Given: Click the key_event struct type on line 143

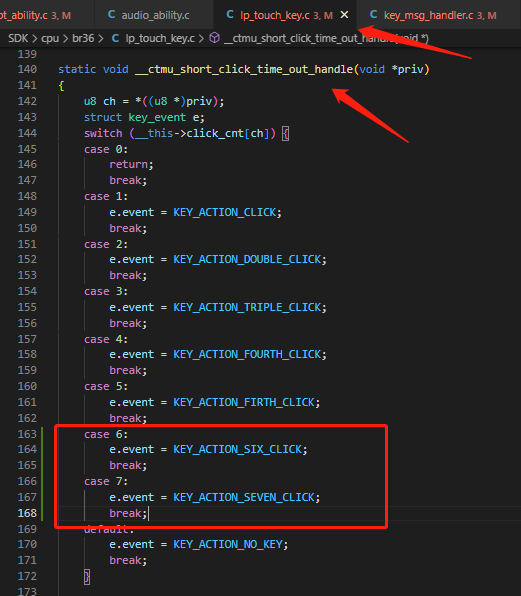Looking at the screenshot, I should [x=157, y=117].
